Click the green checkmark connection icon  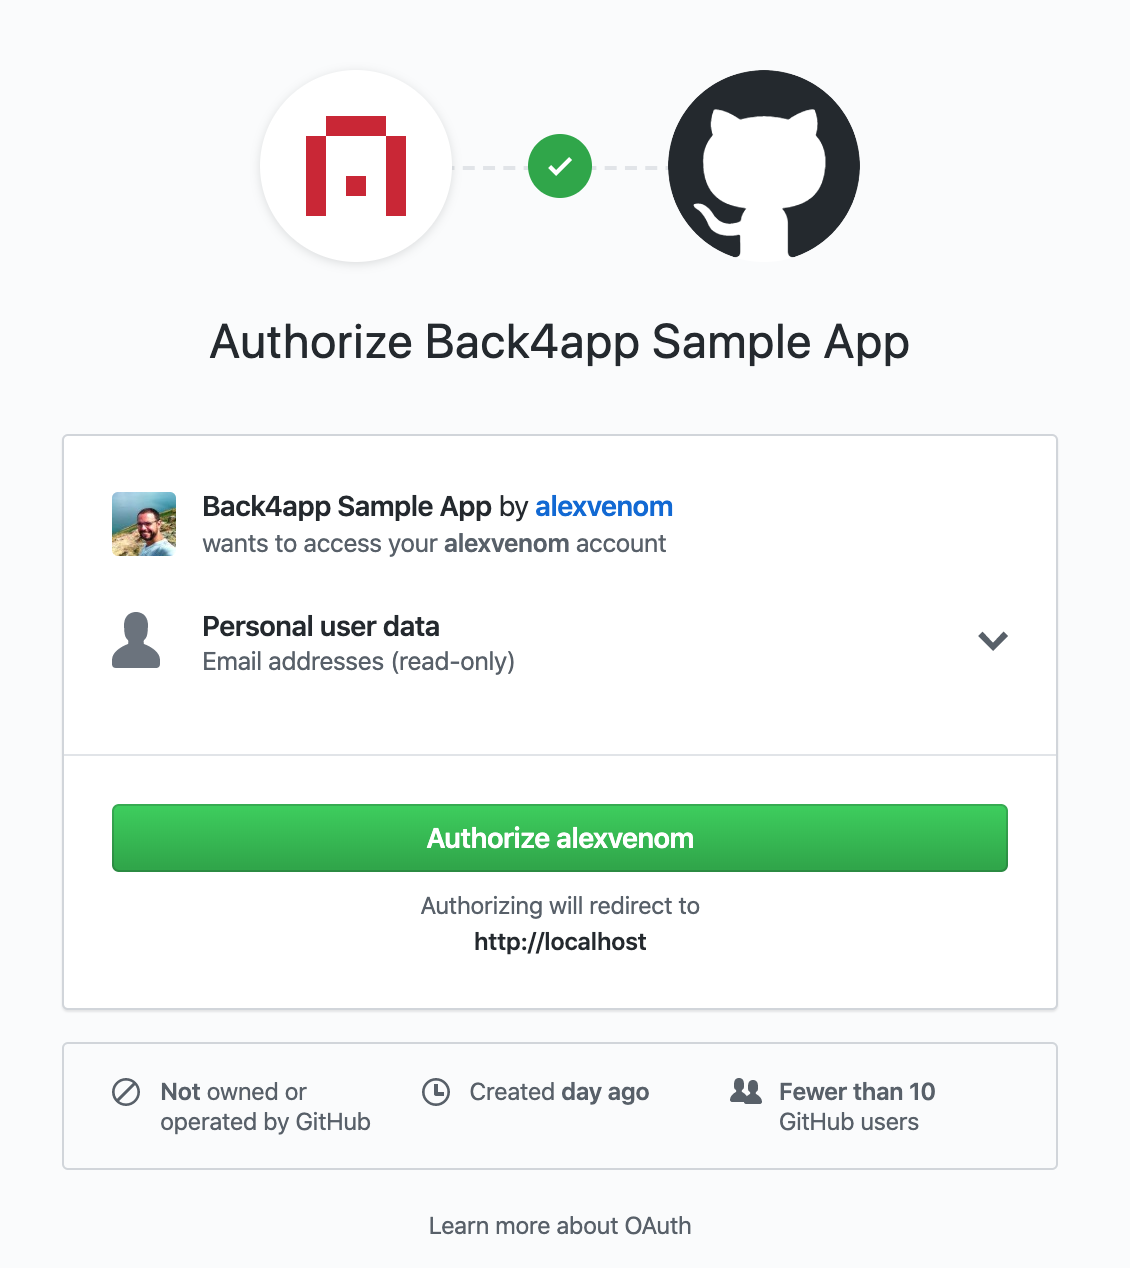(560, 166)
